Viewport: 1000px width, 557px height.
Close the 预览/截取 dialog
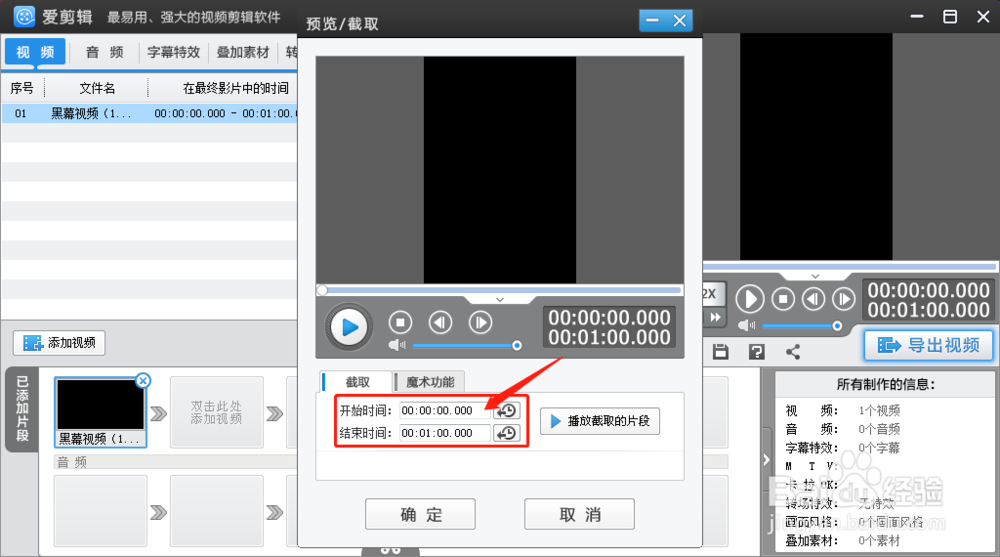click(x=679, y=20)
